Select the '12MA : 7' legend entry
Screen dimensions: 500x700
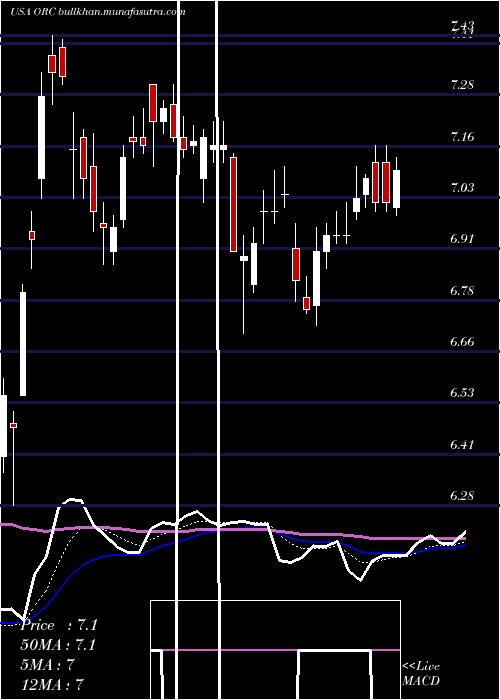(x=53, y=685)
